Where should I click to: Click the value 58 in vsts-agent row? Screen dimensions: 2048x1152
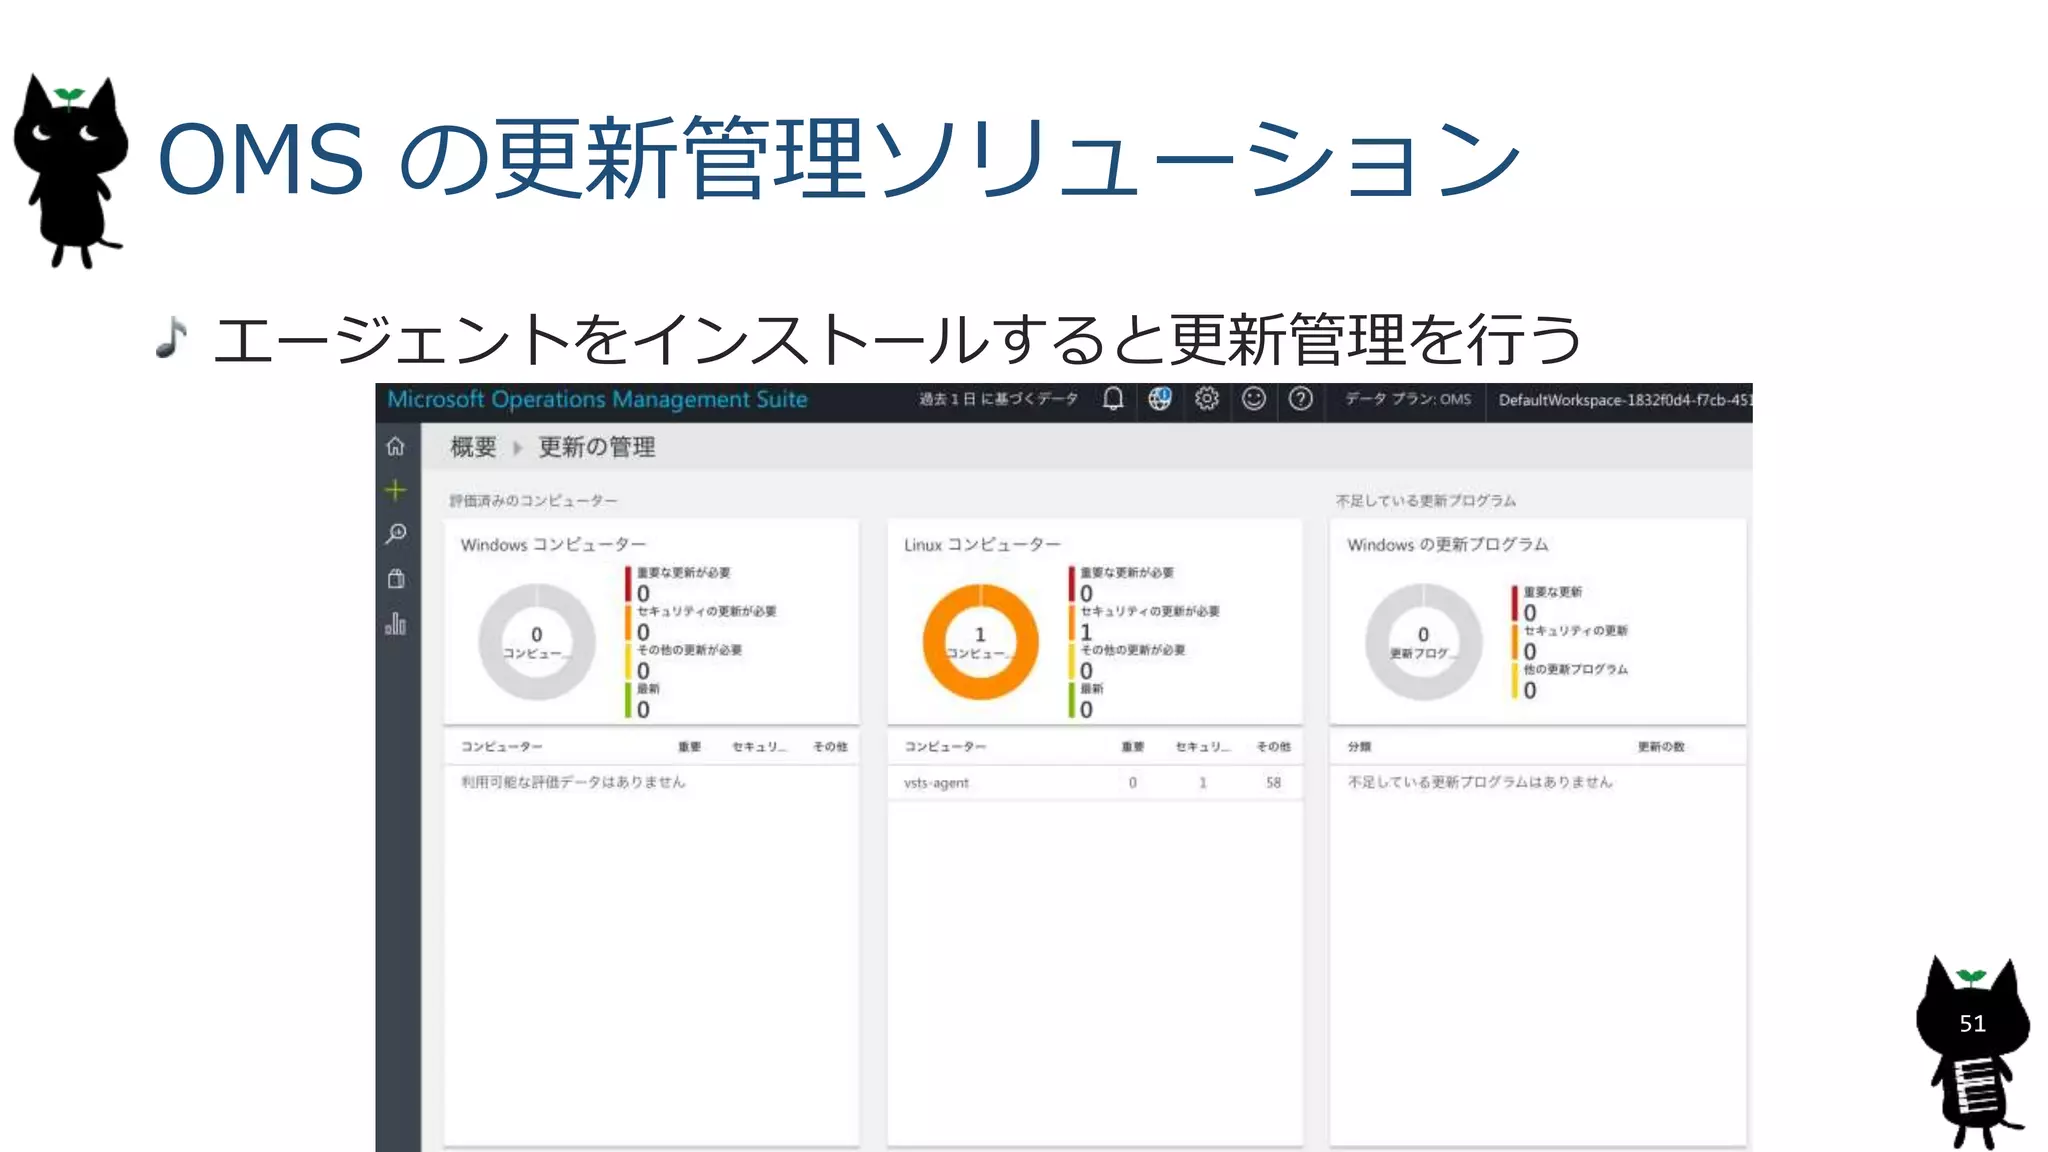tap(1273, 783)
